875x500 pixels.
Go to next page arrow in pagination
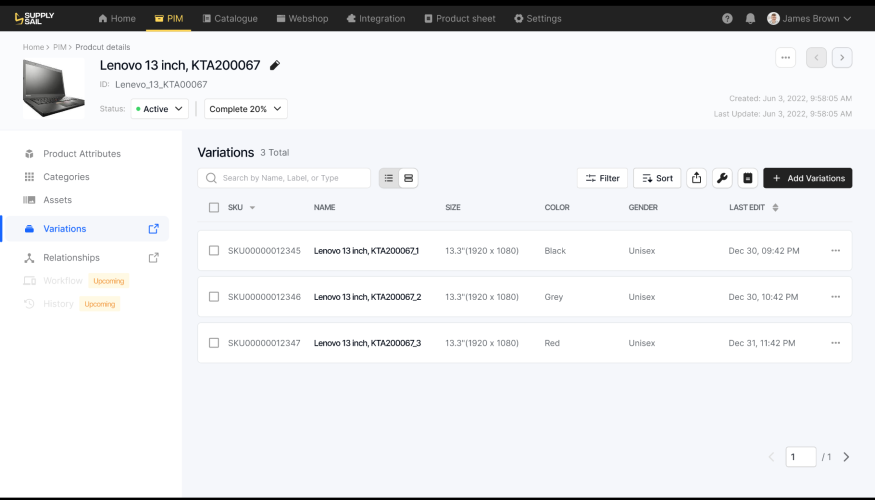(x=846, y=457)
